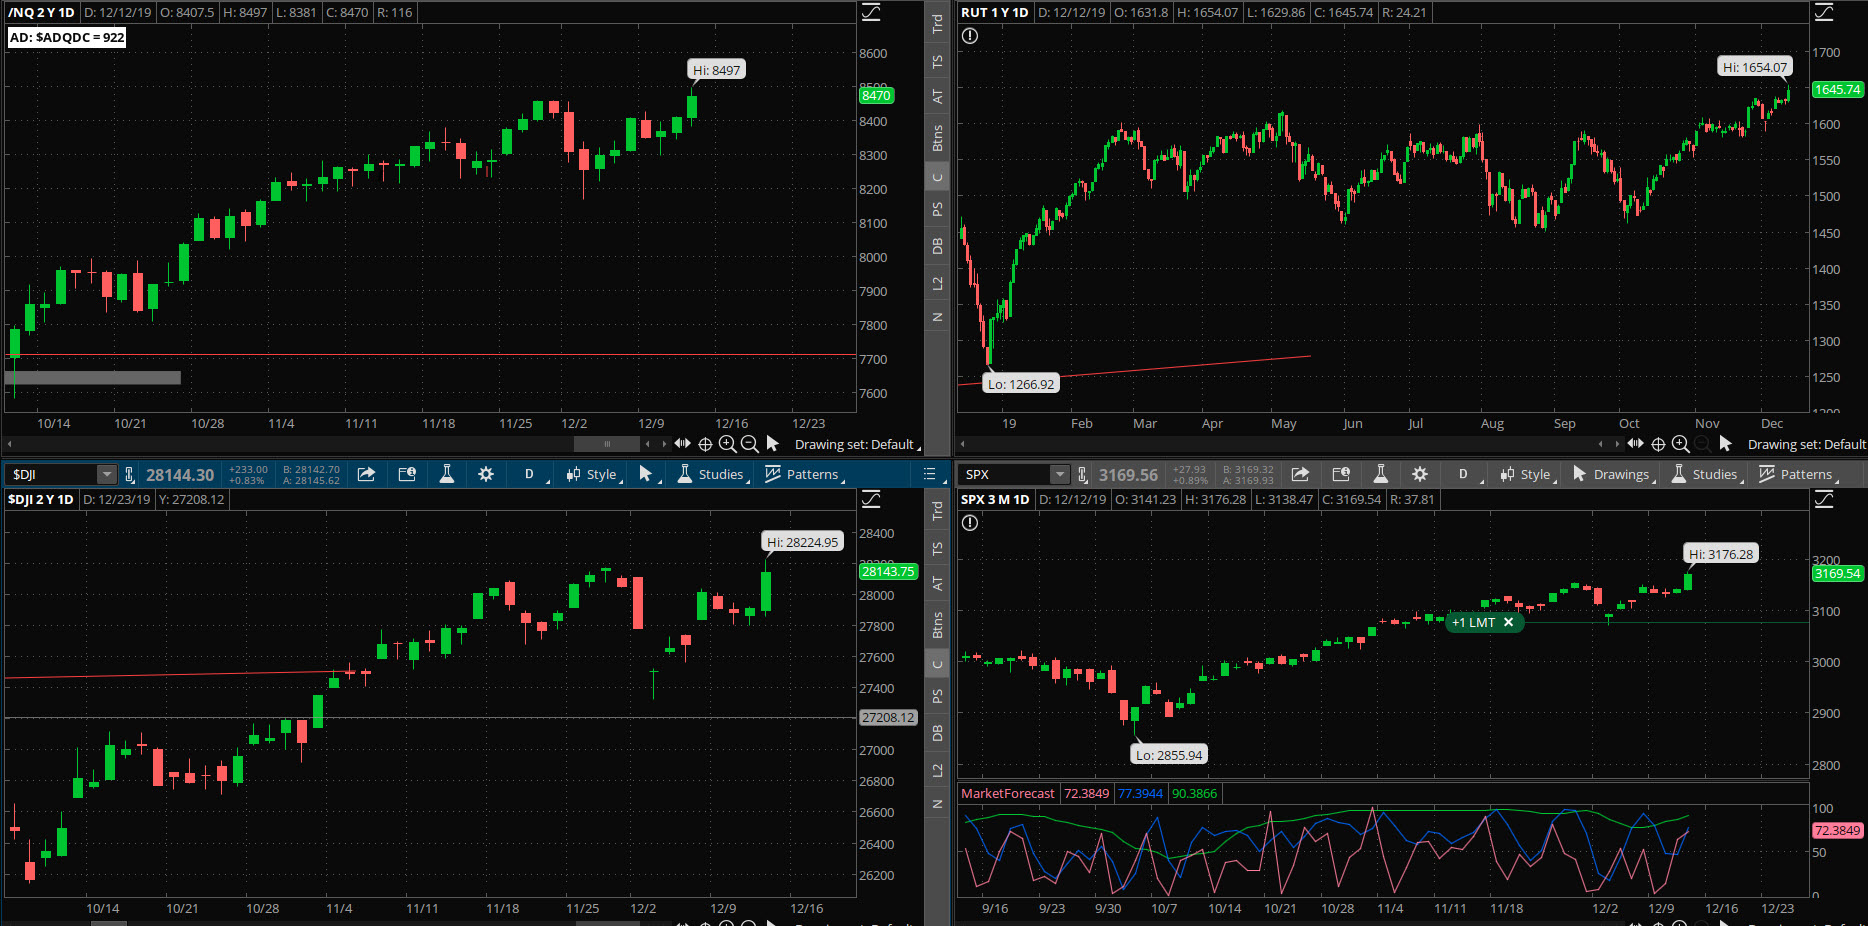Zoom in on the RUT chart
This screenshot has width=1868, height=926.
(x=1680, y=444)
